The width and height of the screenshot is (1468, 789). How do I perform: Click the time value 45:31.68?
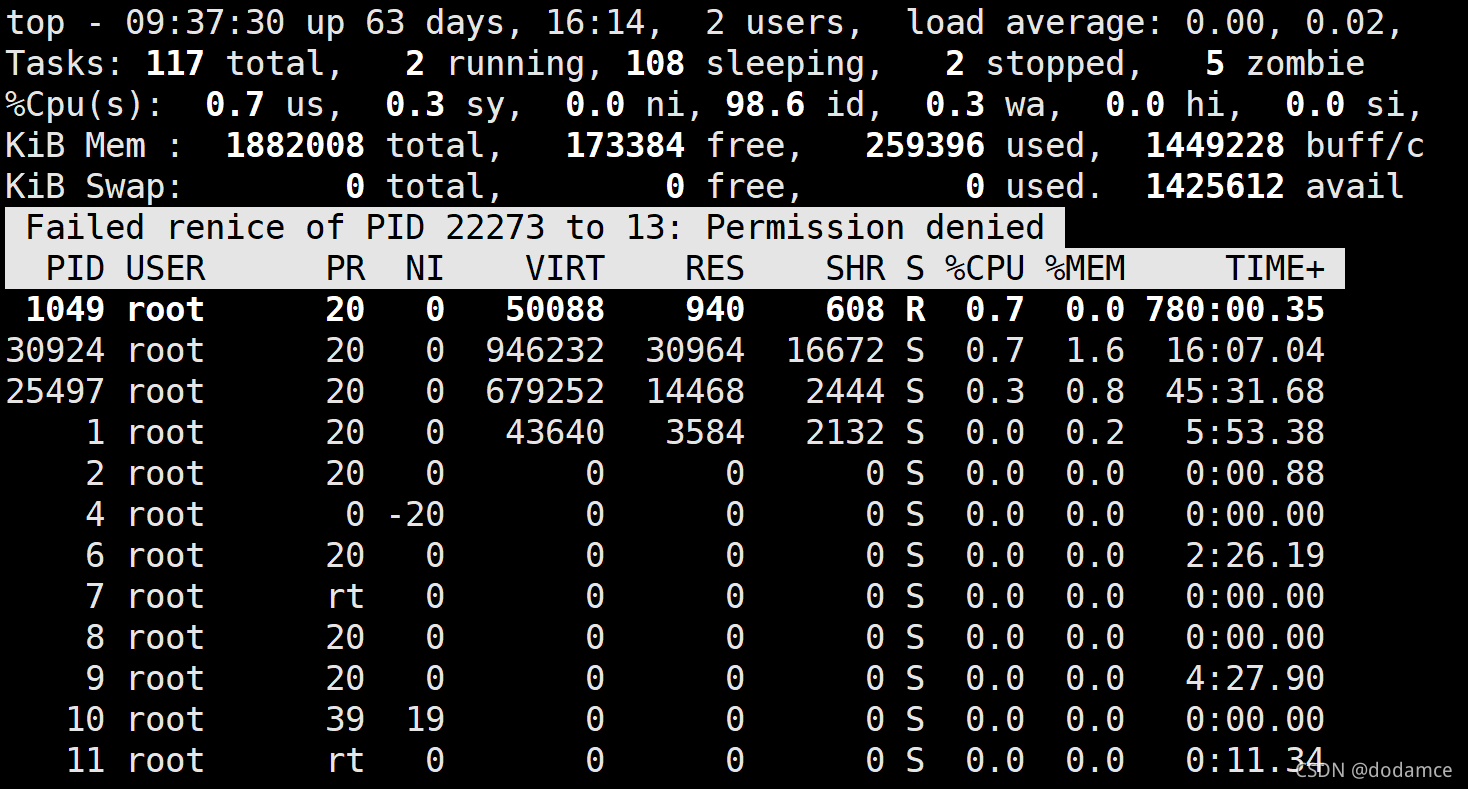coord(1245,392)
